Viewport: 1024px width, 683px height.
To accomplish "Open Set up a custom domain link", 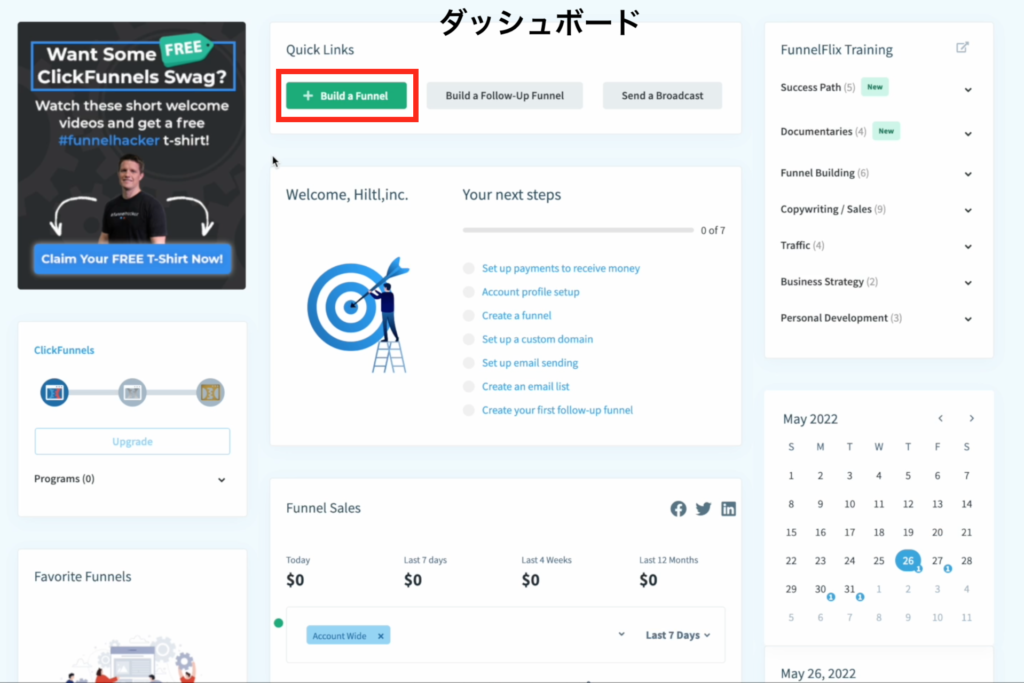I will coord(537,339).
